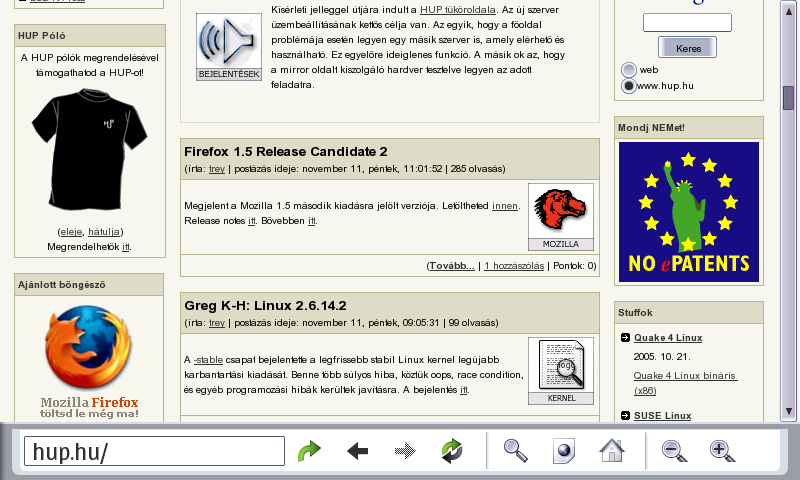The width and height of the screenshot is (800, 480).
Task: Open the HUP tüköroldala link
Action: pos(458,10)
